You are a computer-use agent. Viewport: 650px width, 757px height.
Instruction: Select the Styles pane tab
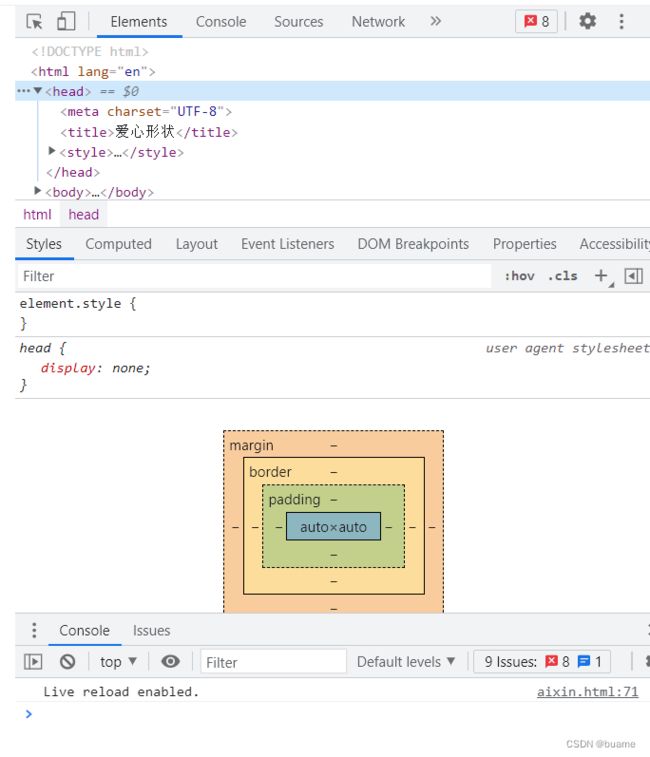pos(44,244)
